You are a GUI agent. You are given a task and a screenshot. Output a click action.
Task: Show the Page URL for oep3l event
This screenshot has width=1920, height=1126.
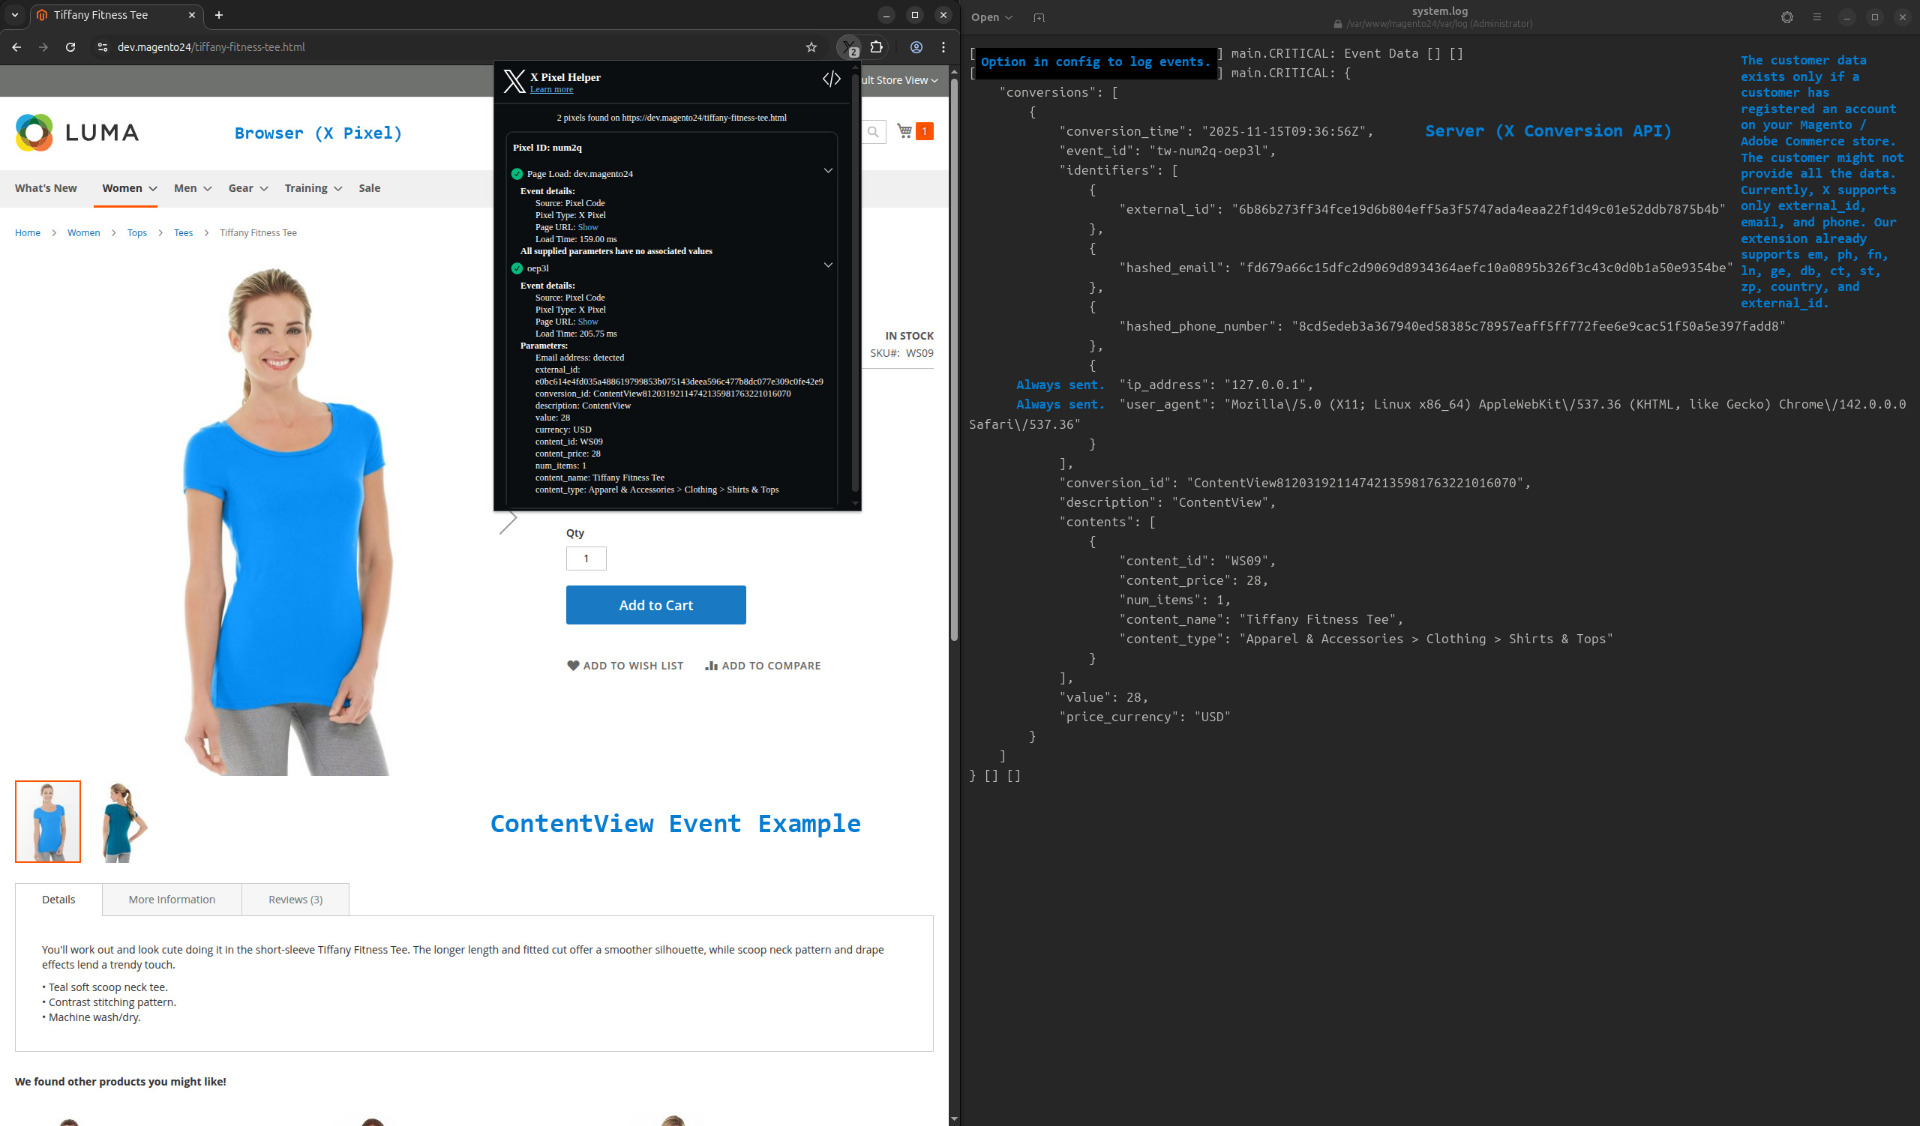pos(588,322)
